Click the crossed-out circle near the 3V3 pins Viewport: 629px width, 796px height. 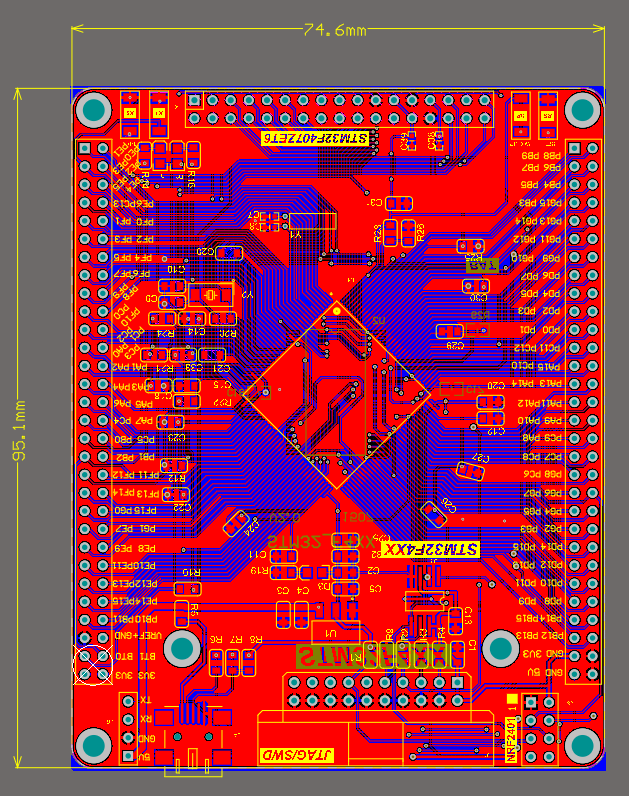(x=93, y=665)
